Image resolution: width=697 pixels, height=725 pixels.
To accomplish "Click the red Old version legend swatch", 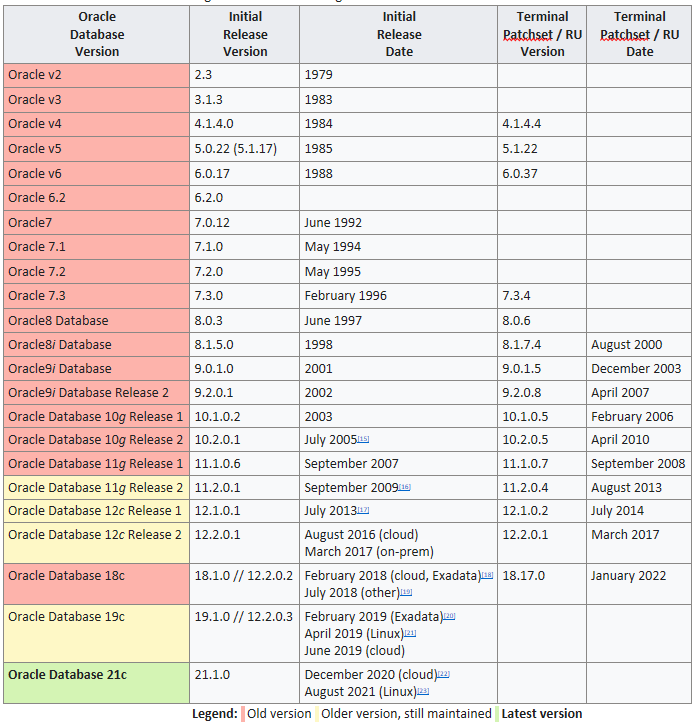I will (243, 714).
